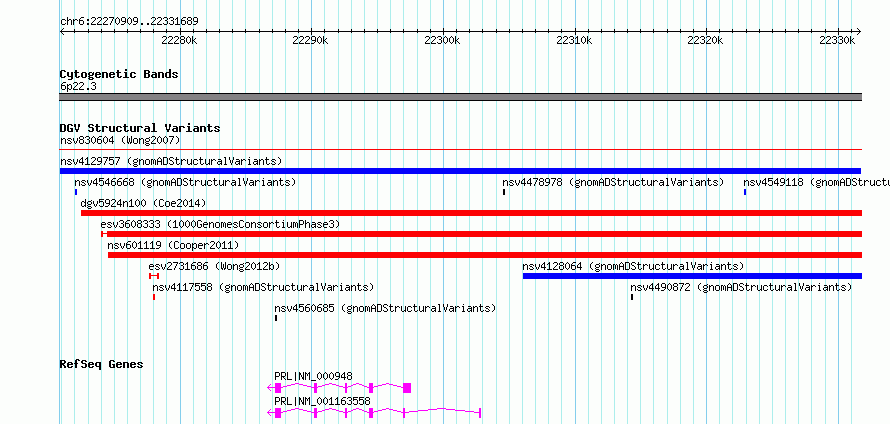
Task: Select the small black nsv4478978 marker
Action: tap(503, 192)
